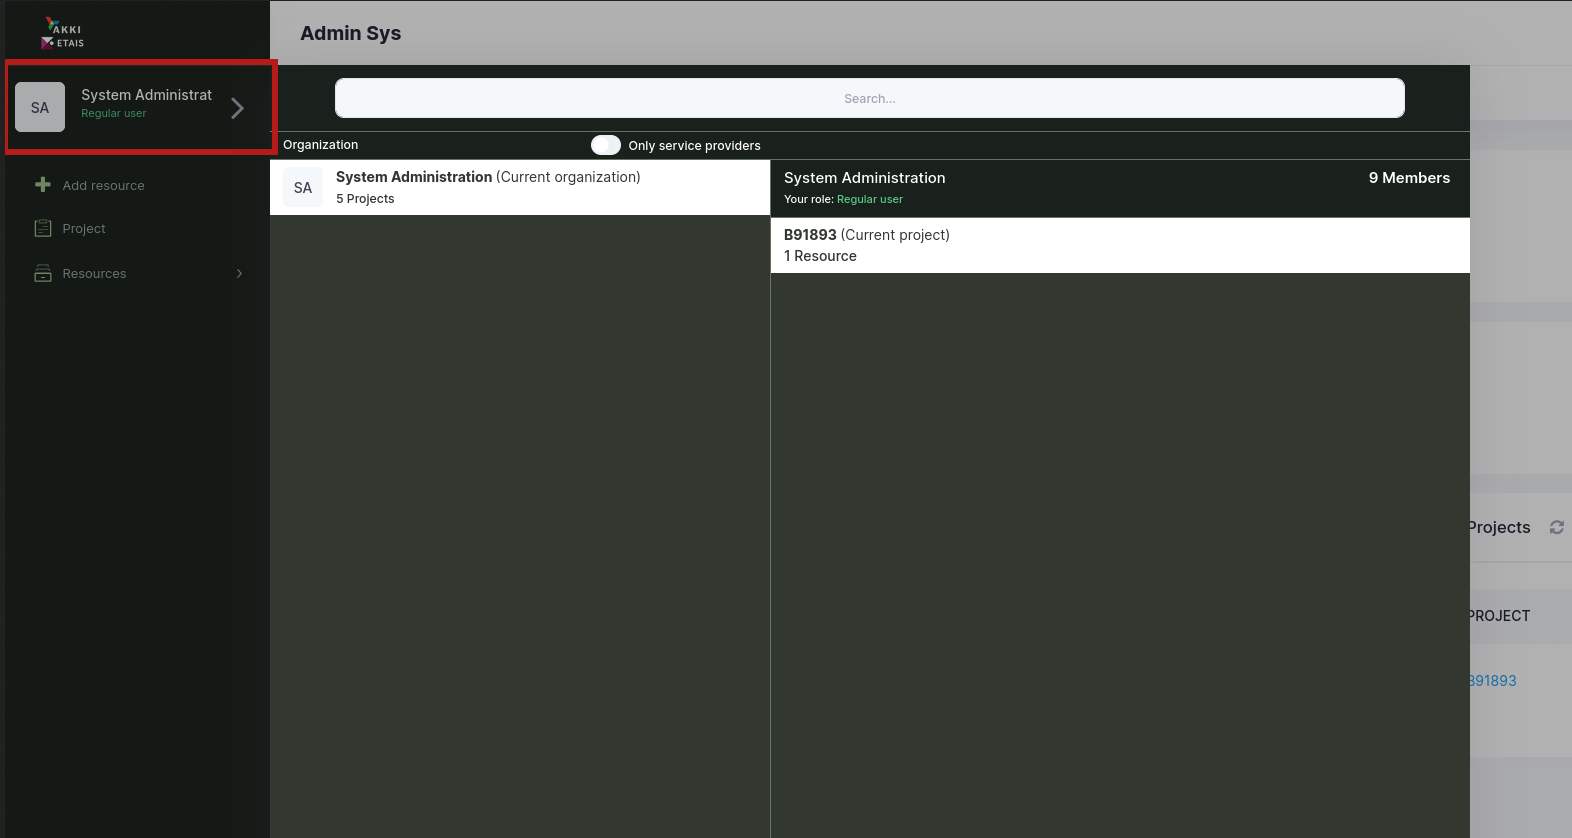The width and height of the screenshot is (1572, 838).
Task: Open the Add resource menu item
Action: [x=103, y=186]
